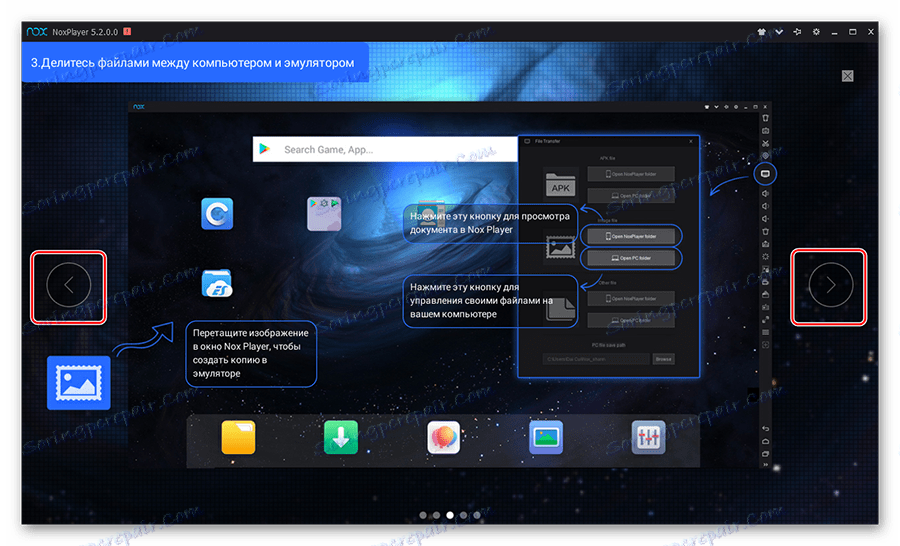Expand the title bar dropdown arrow menu
This screenshot has width=900, height=546.
pos(779,32)
